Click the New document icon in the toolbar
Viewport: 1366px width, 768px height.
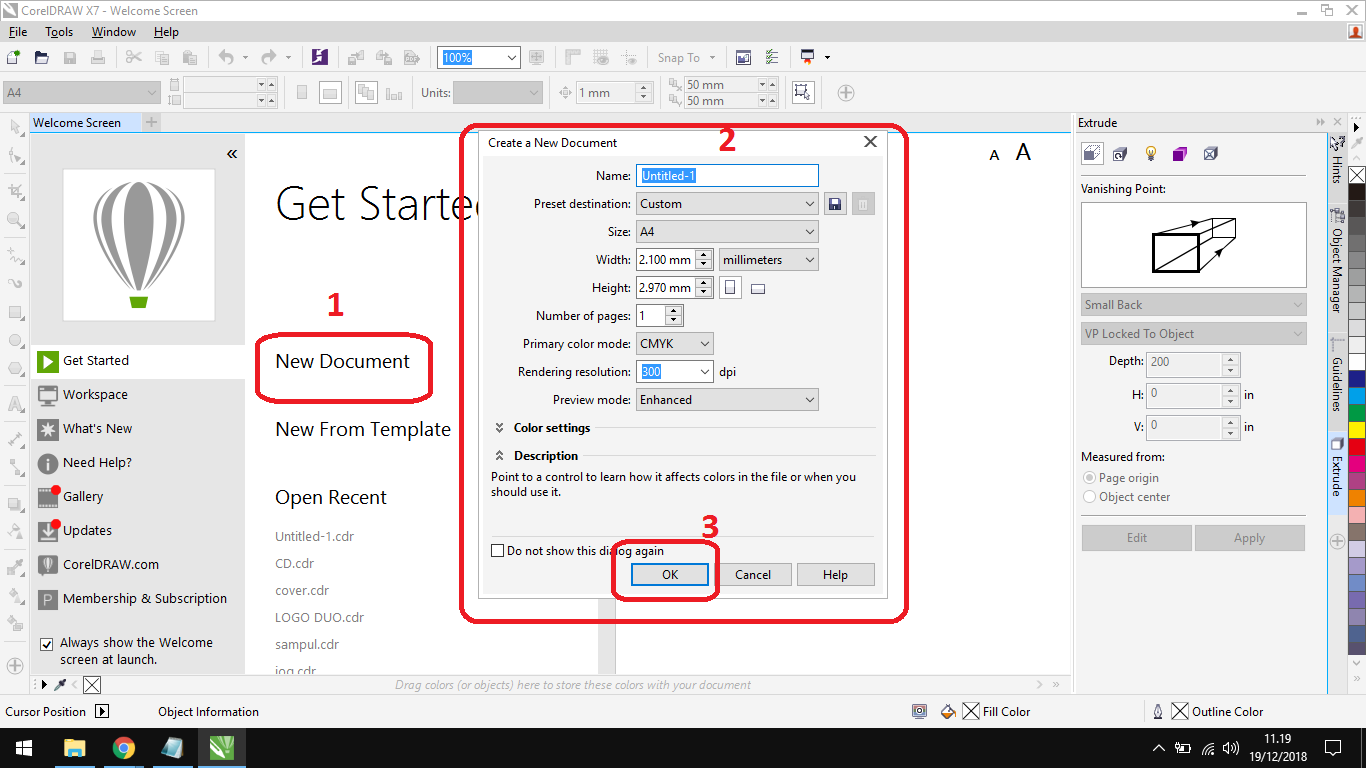point(14,58)
